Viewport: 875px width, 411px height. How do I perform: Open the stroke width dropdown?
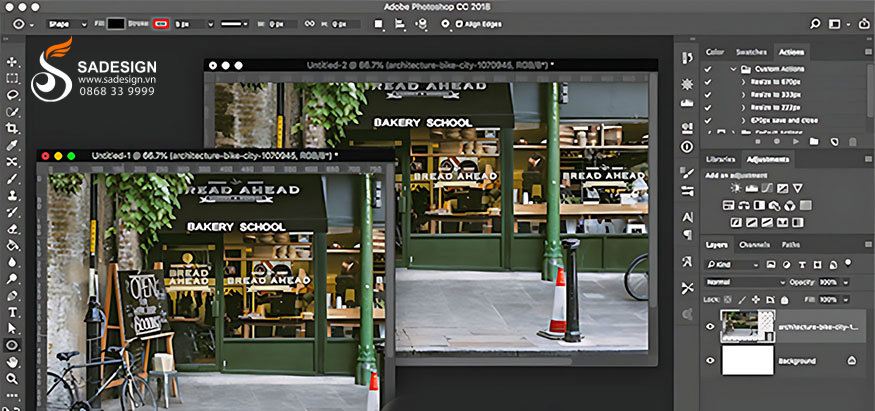[210, 24]
